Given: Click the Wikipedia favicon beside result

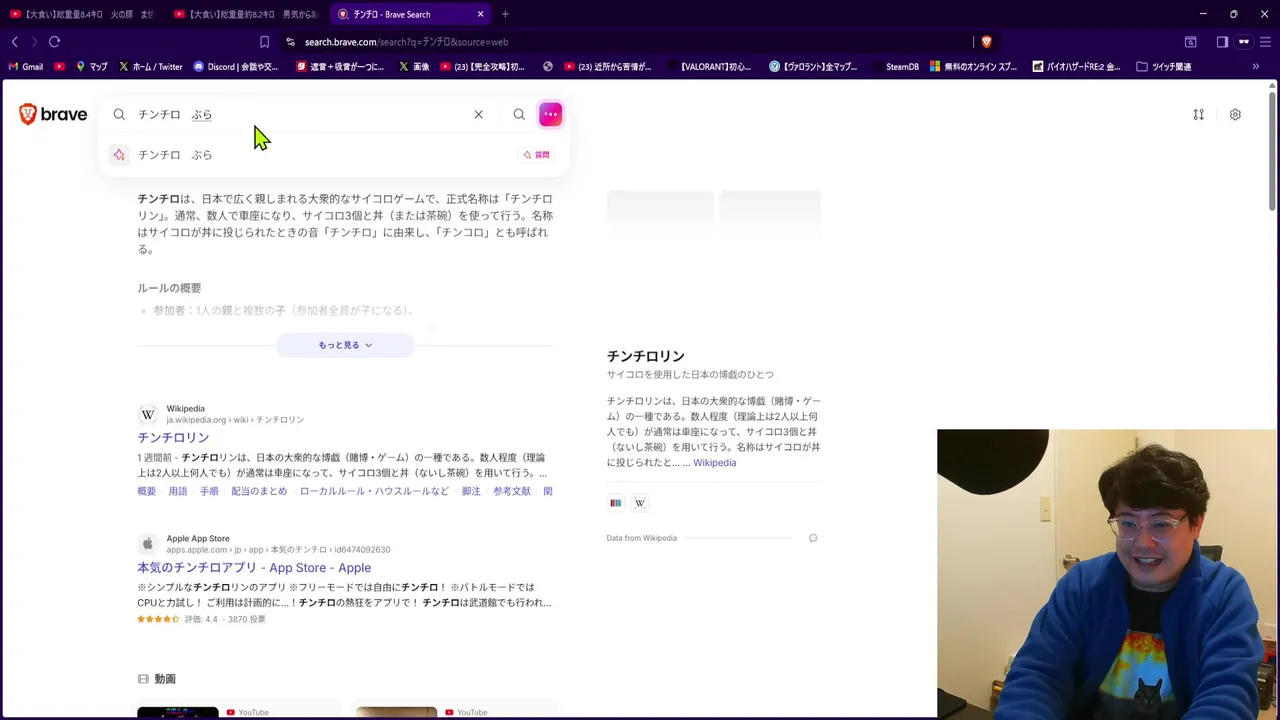Looking at the screenshot, I should tap(148, 414).
